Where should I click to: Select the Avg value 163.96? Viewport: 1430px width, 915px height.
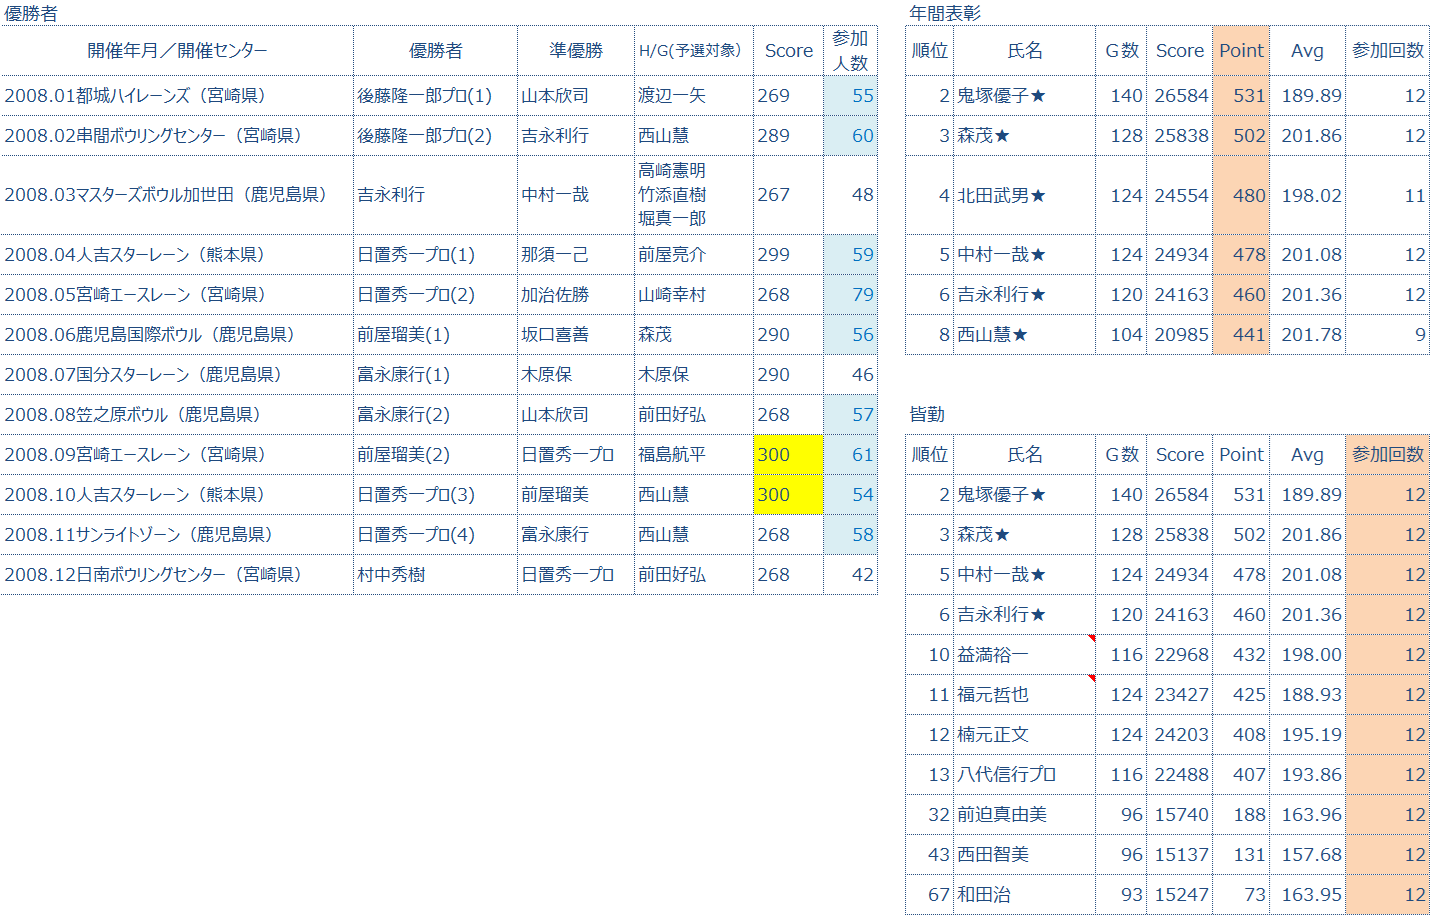[x=1307, y=814]
